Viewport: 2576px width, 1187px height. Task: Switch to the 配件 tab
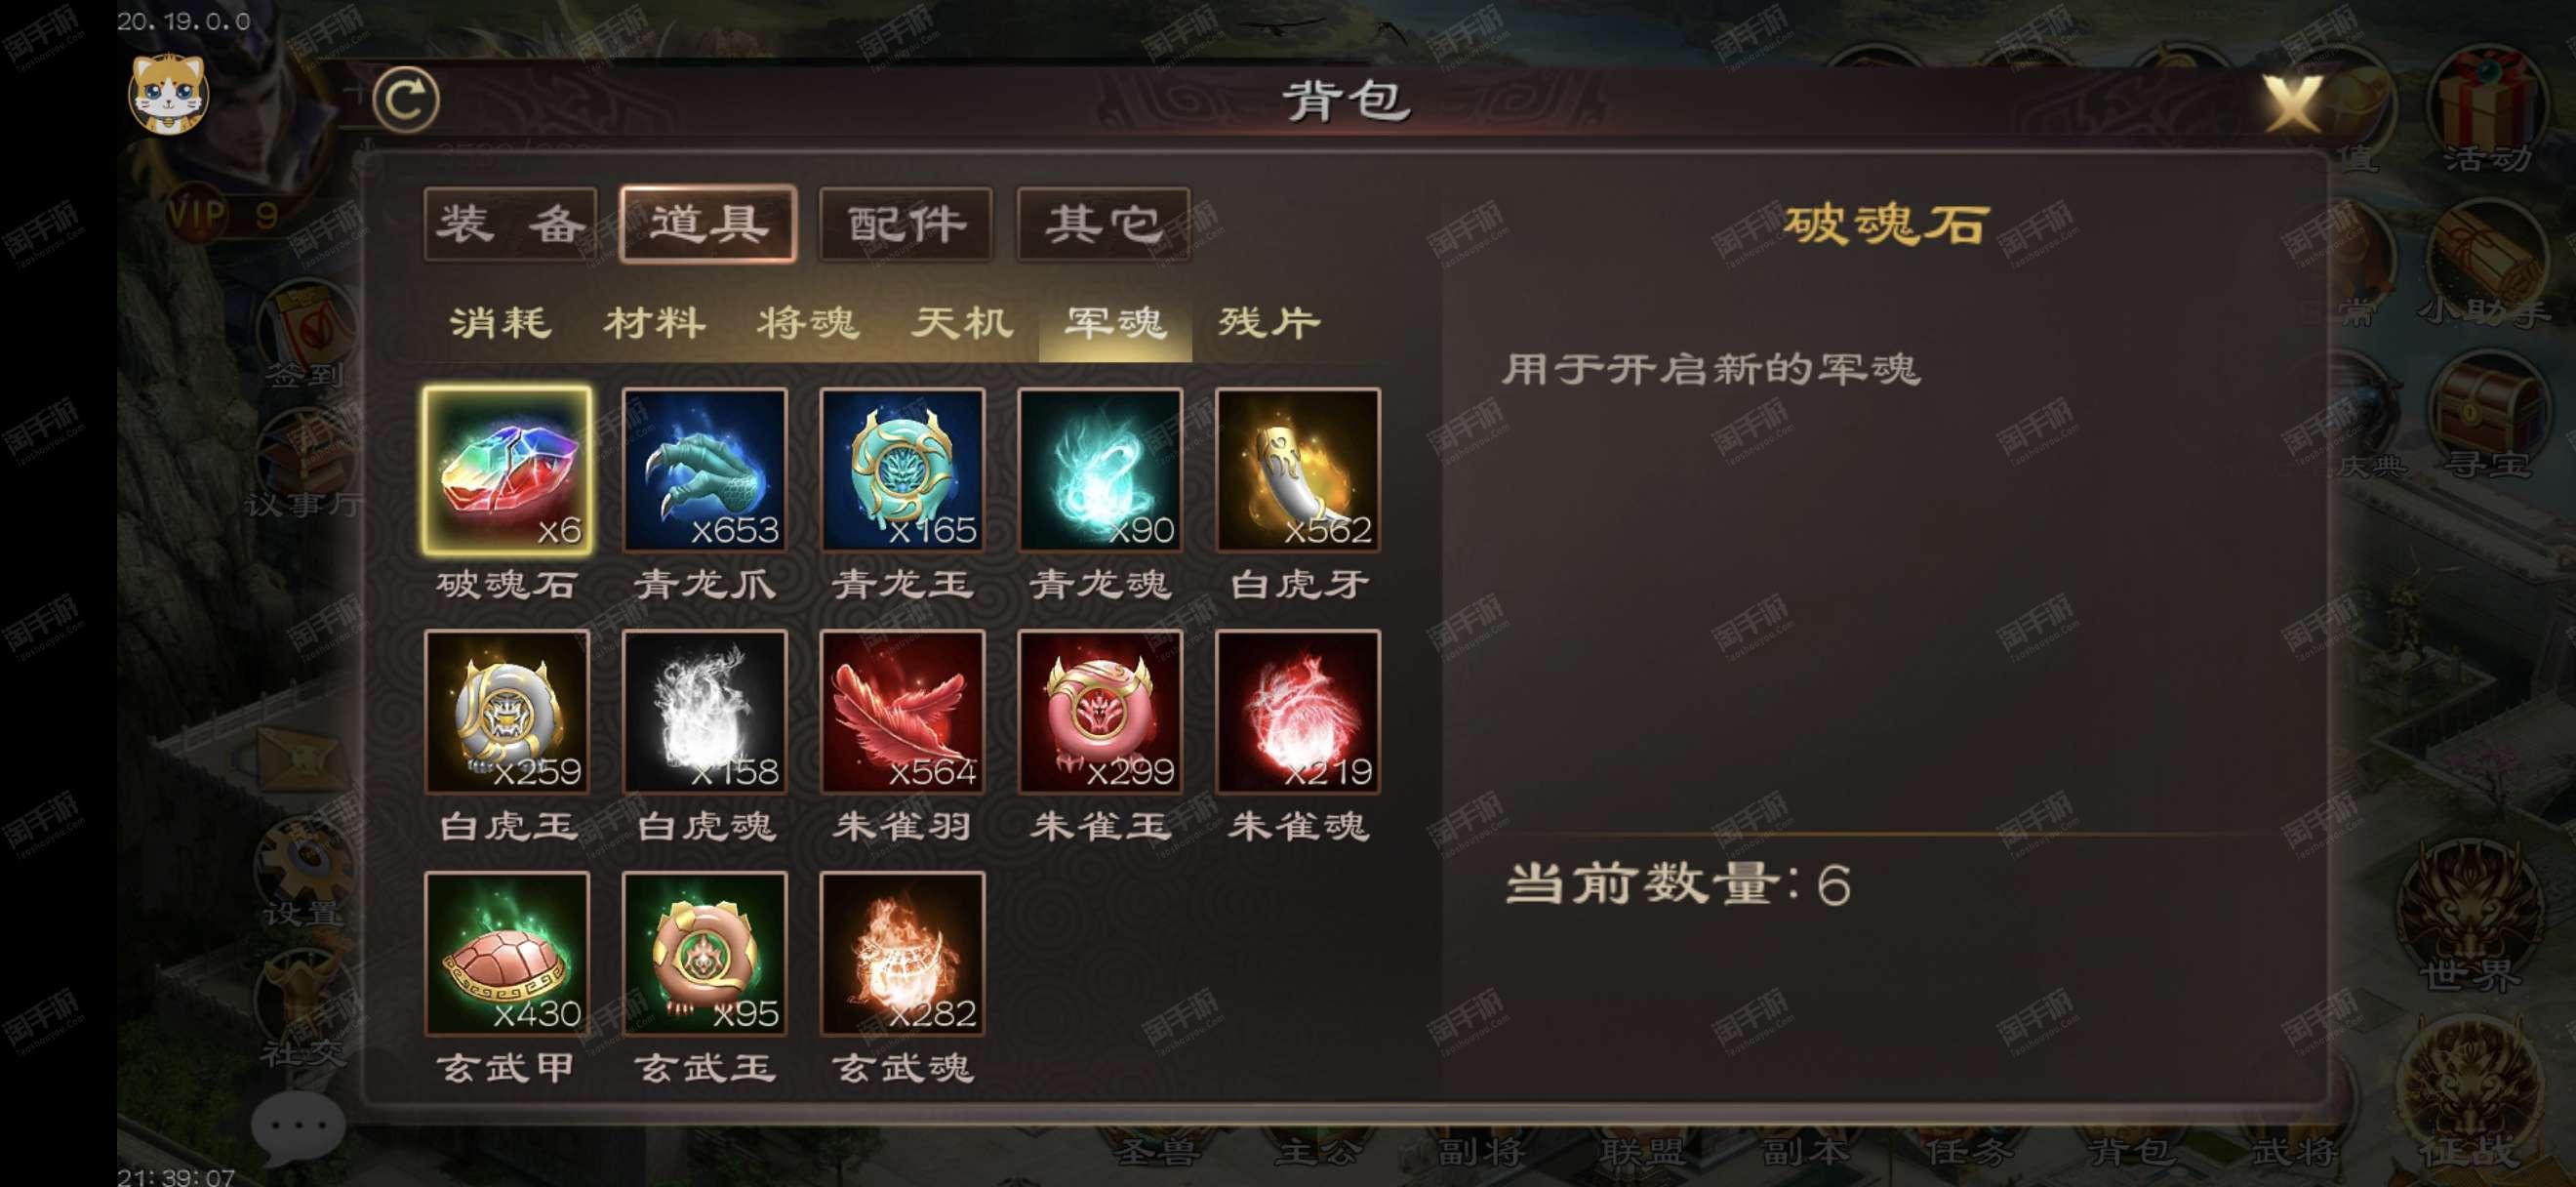click(x=906, y=224)
